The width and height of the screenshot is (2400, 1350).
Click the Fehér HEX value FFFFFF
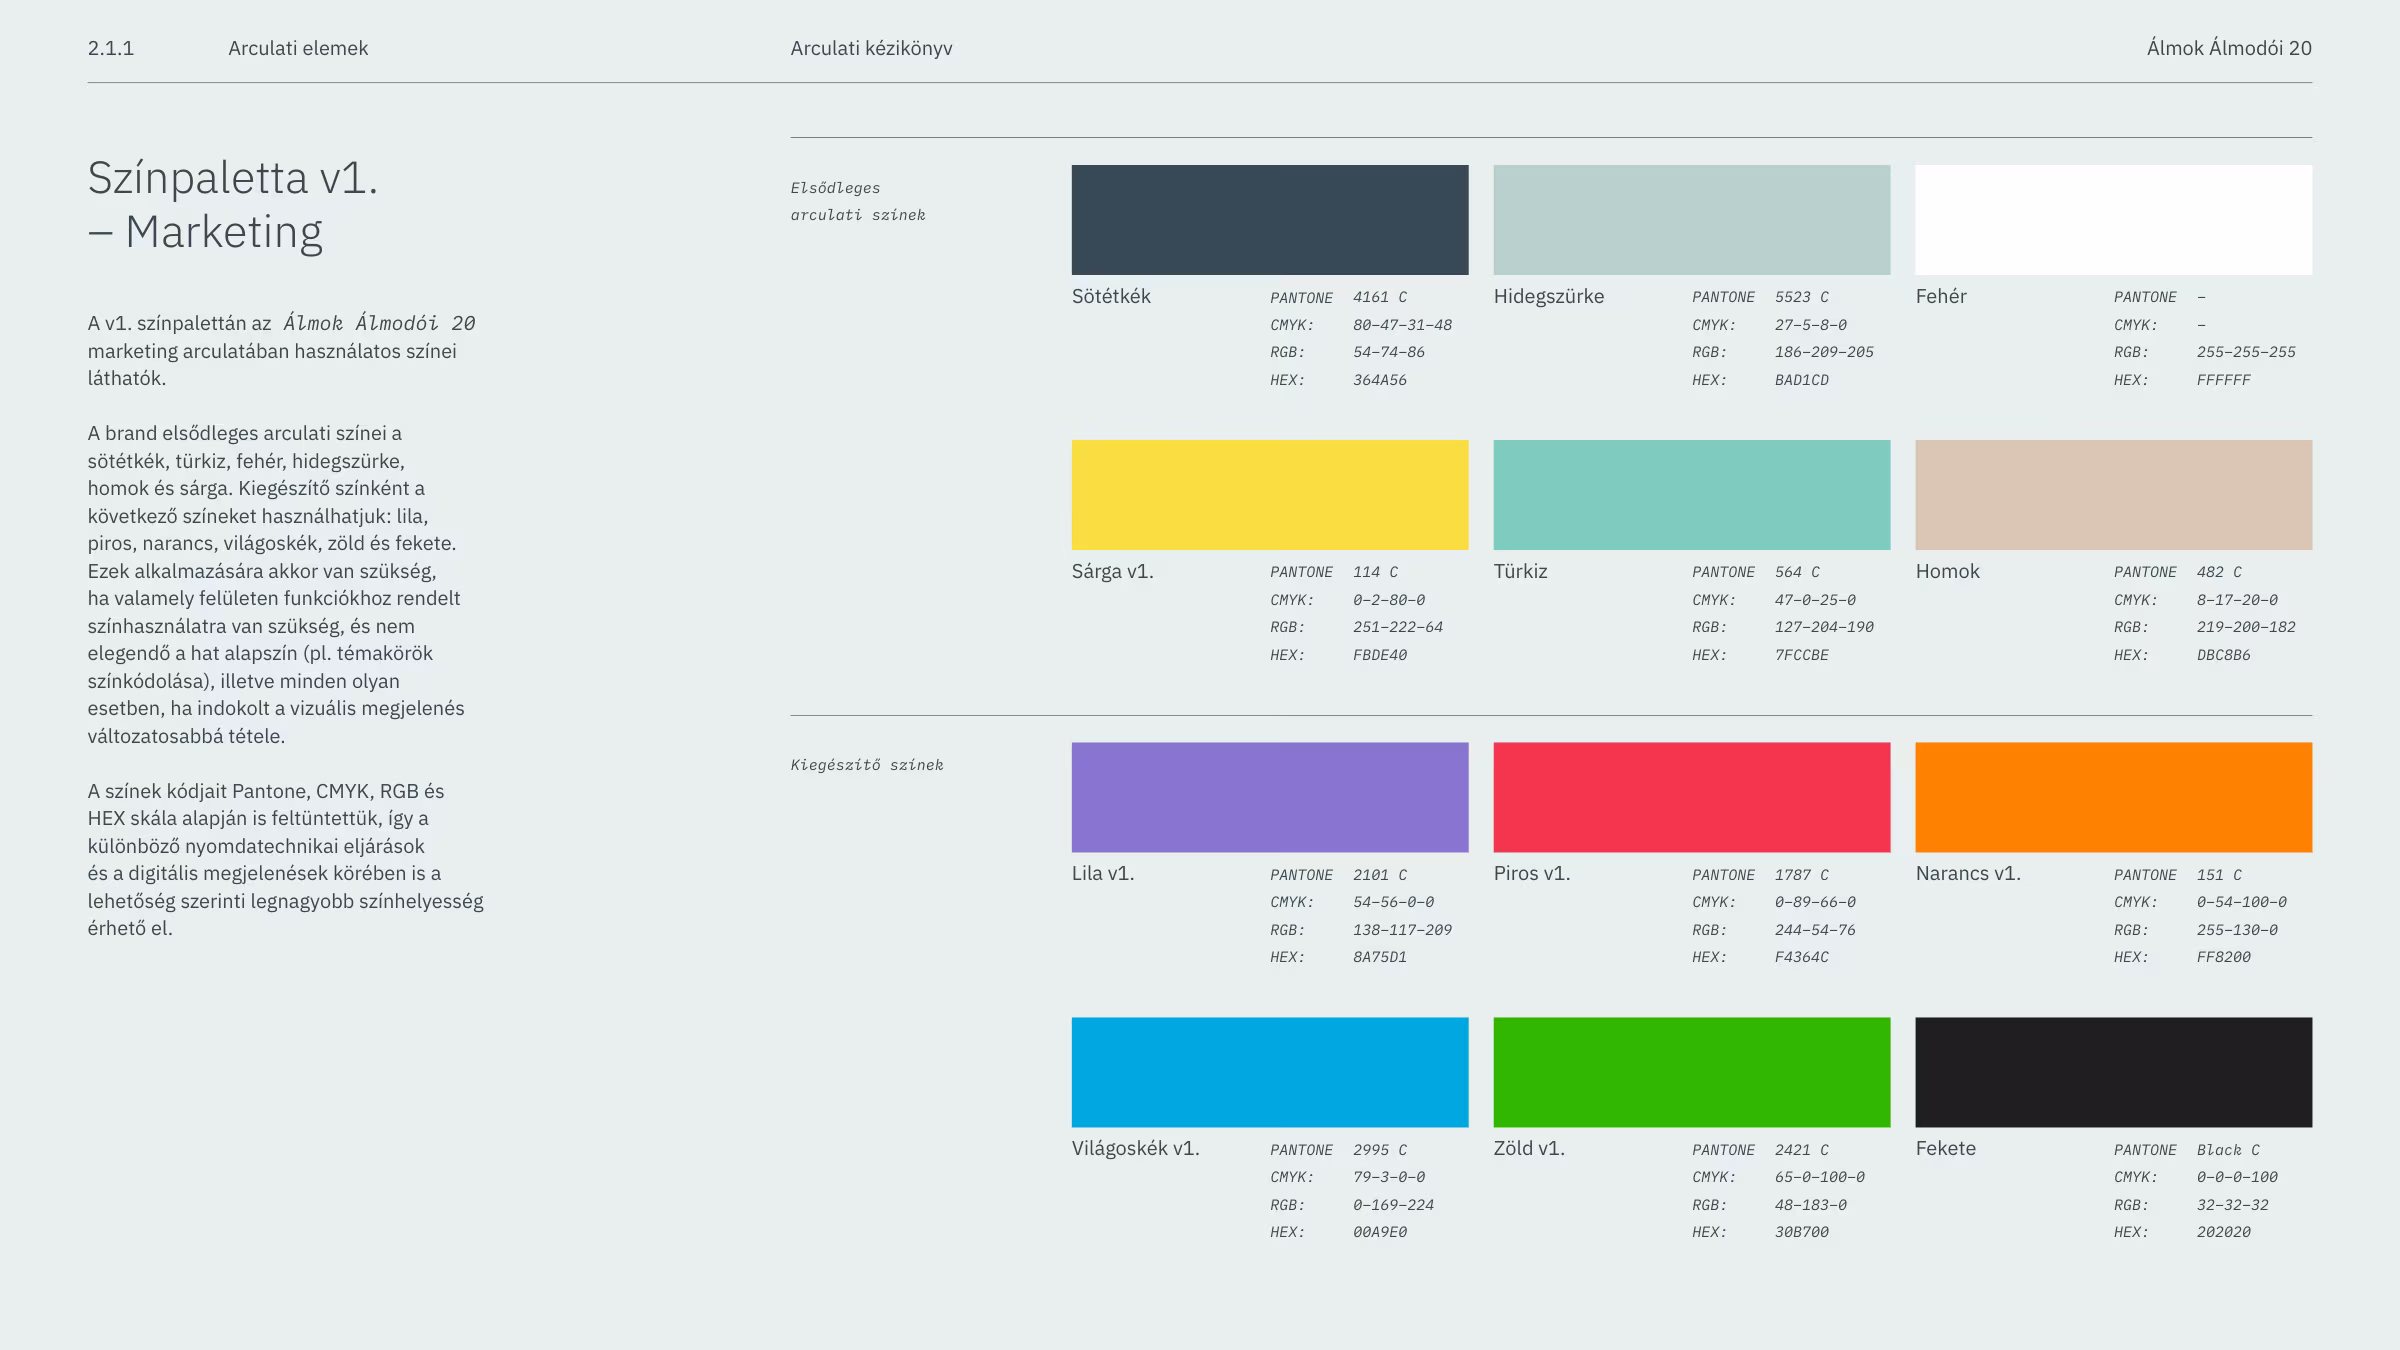2224,380
